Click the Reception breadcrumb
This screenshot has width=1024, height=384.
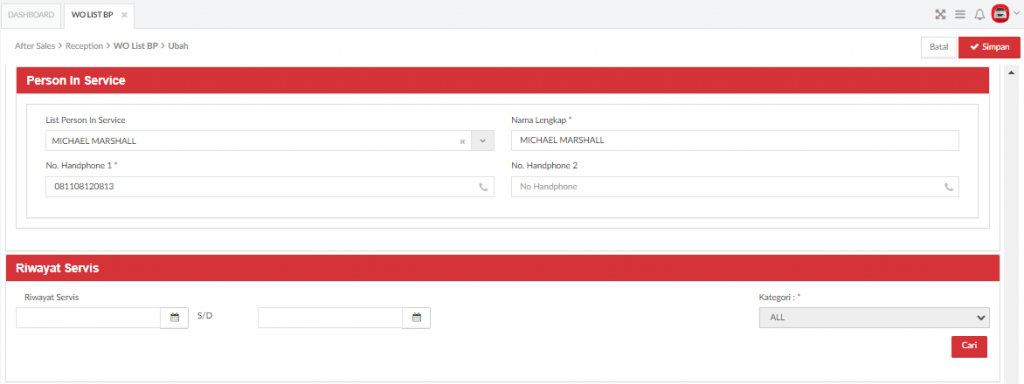coord(84,46)
